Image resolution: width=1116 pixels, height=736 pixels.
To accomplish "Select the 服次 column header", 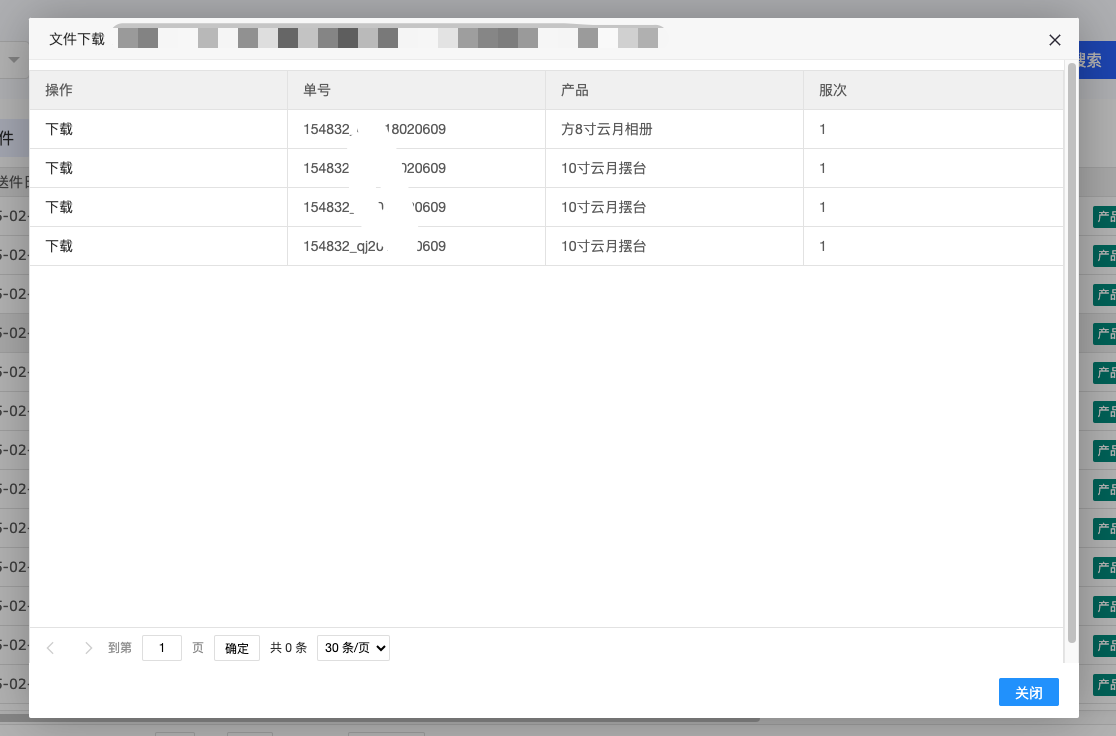I will (833, 90).
